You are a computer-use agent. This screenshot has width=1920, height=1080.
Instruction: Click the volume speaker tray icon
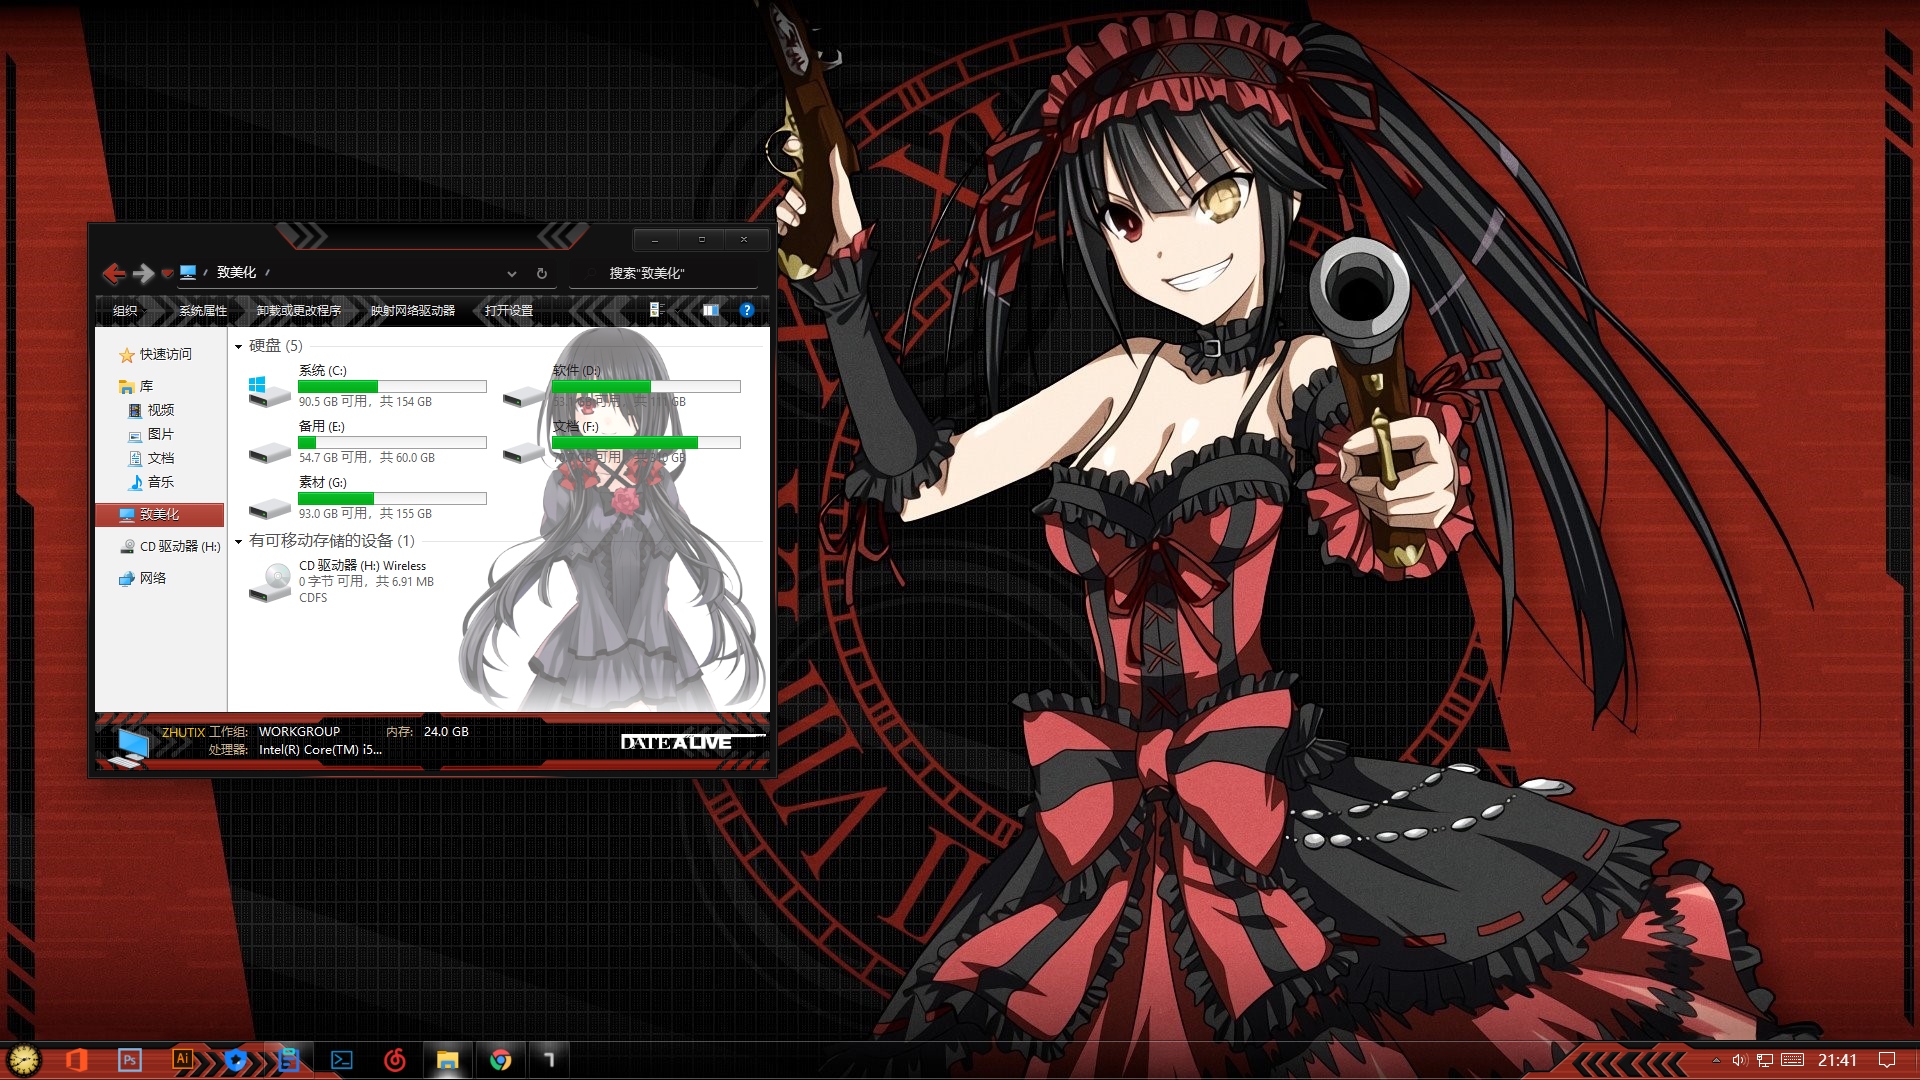[1740, 1060]
